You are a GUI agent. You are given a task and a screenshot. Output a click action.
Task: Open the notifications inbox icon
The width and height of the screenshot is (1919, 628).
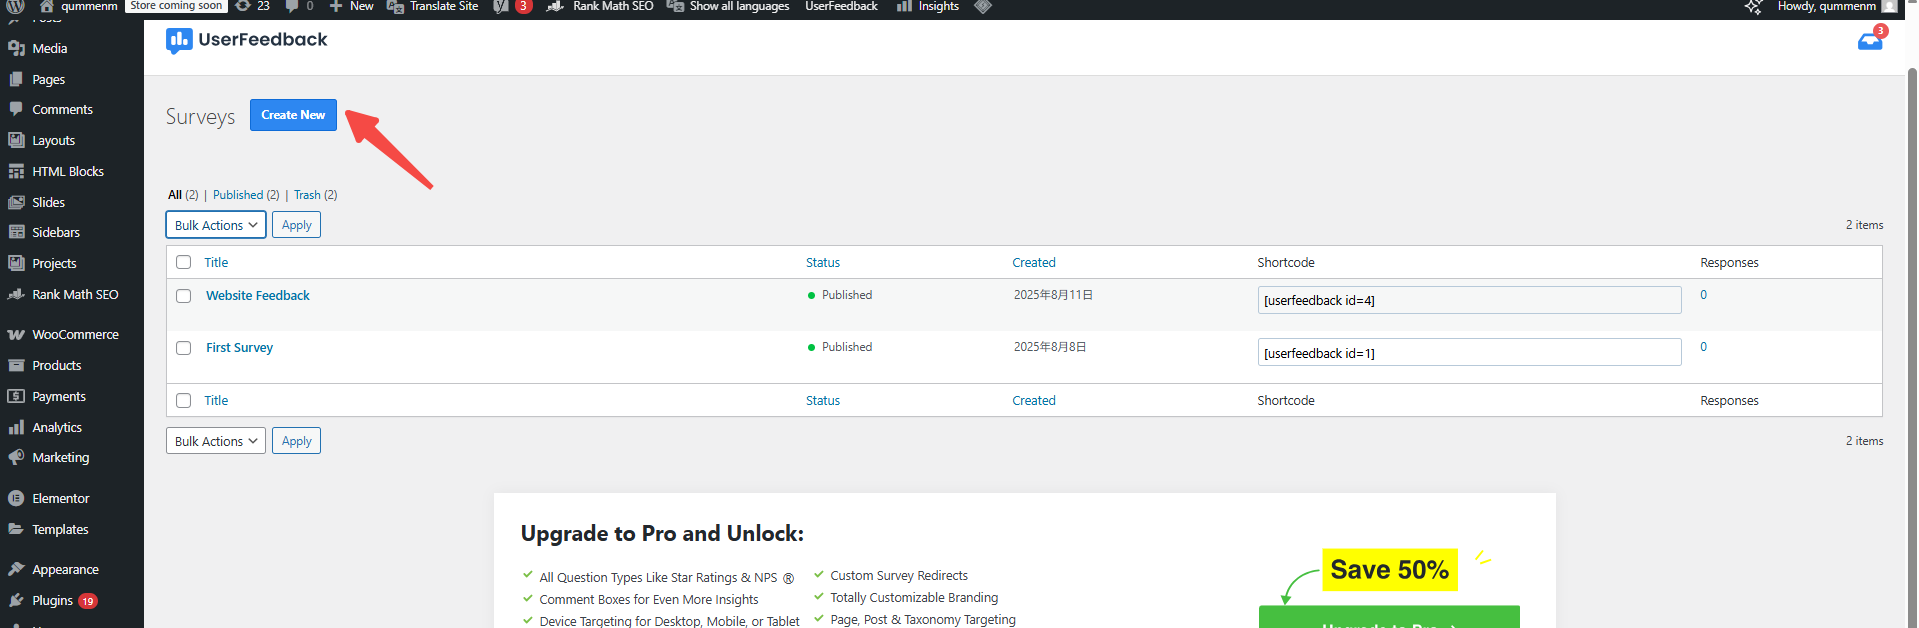tap(1869, 41)
